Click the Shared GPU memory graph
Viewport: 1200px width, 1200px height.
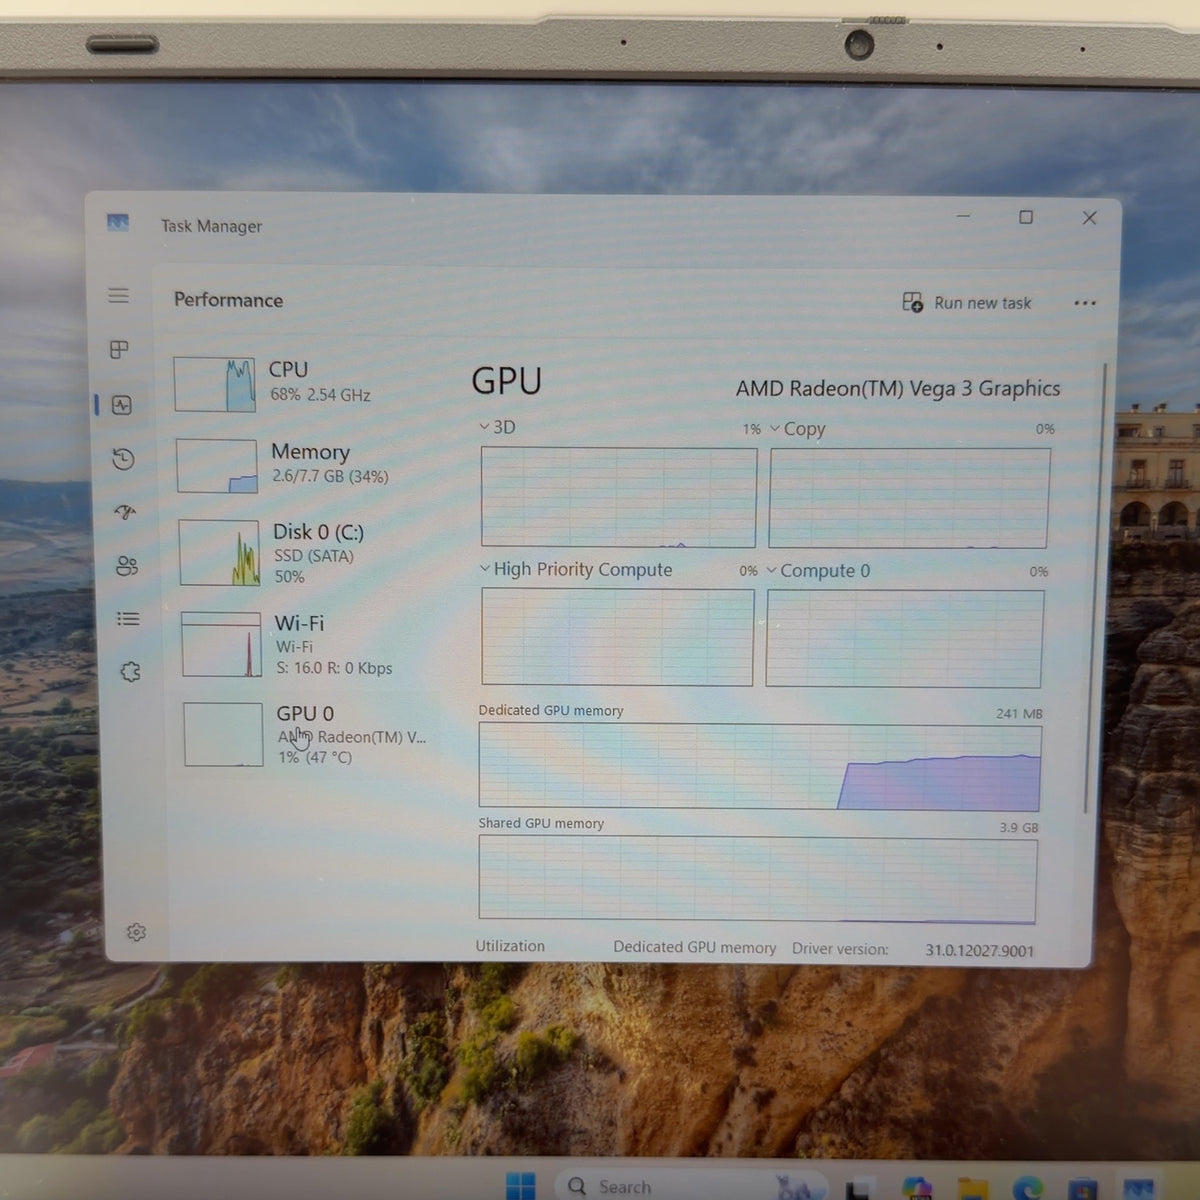(x=758, y=879)
